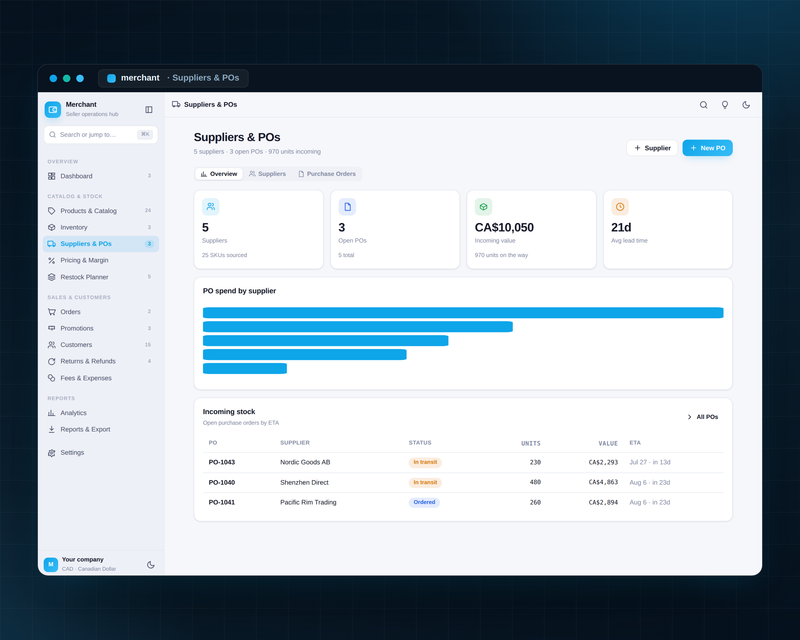800x640 pixels.
Task: Open Analytics chart item
Action: tap(101, 413)
